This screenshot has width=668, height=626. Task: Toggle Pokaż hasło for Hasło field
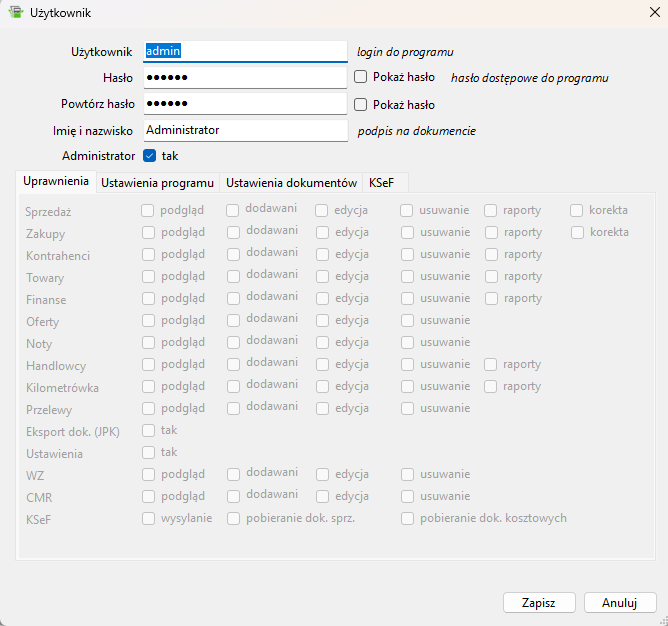point(361,76)
